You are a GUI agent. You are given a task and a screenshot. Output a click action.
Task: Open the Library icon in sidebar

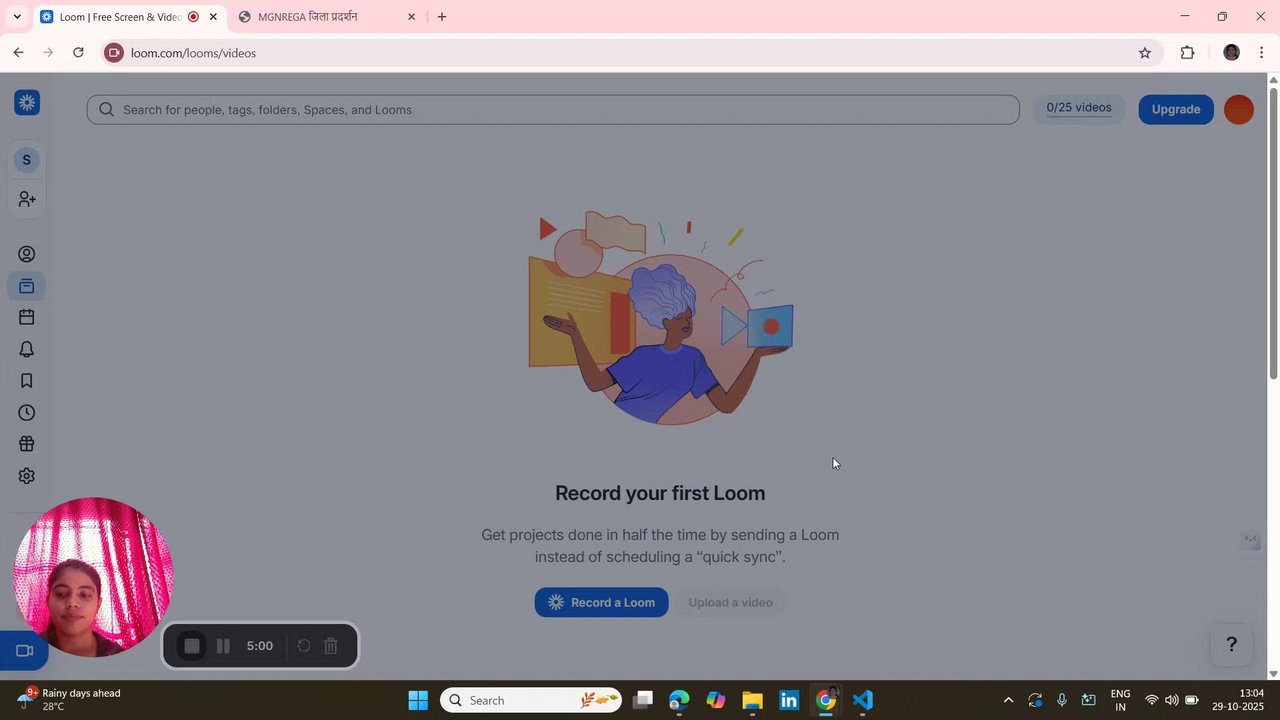pos(27,286)
